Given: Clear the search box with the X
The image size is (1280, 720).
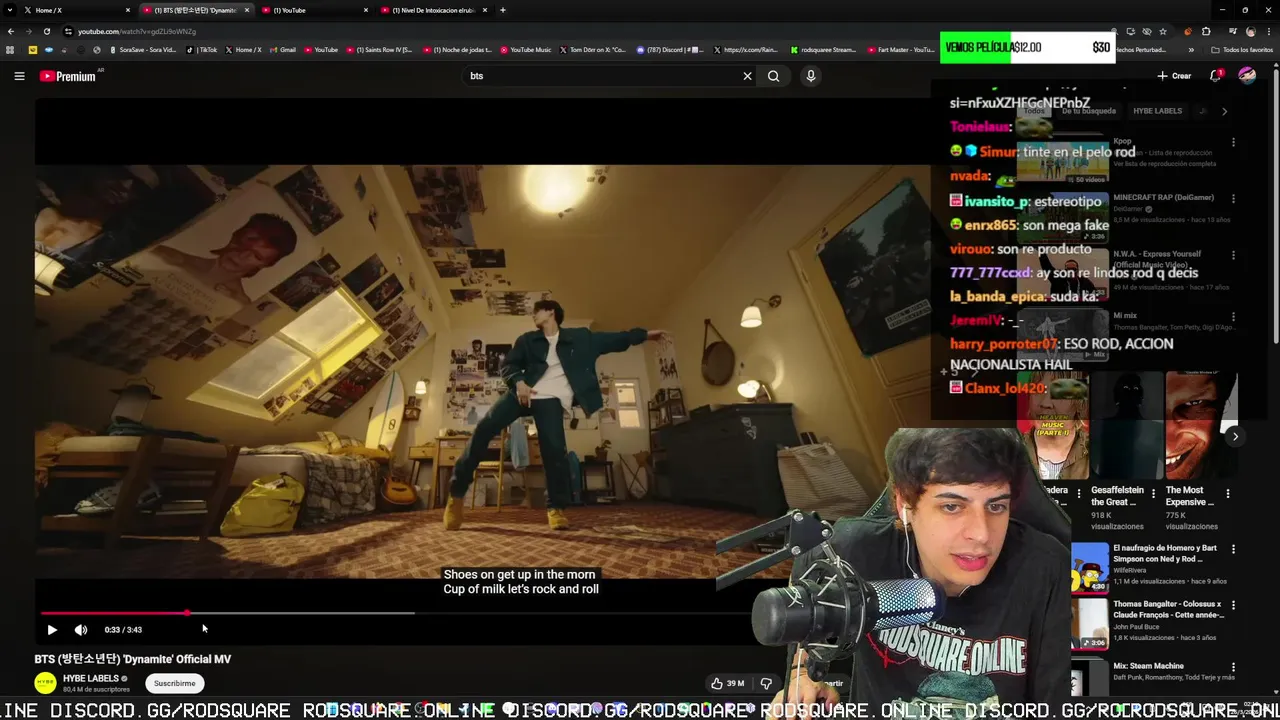Looking at the screenshot, I should click(x=747, y=76).
